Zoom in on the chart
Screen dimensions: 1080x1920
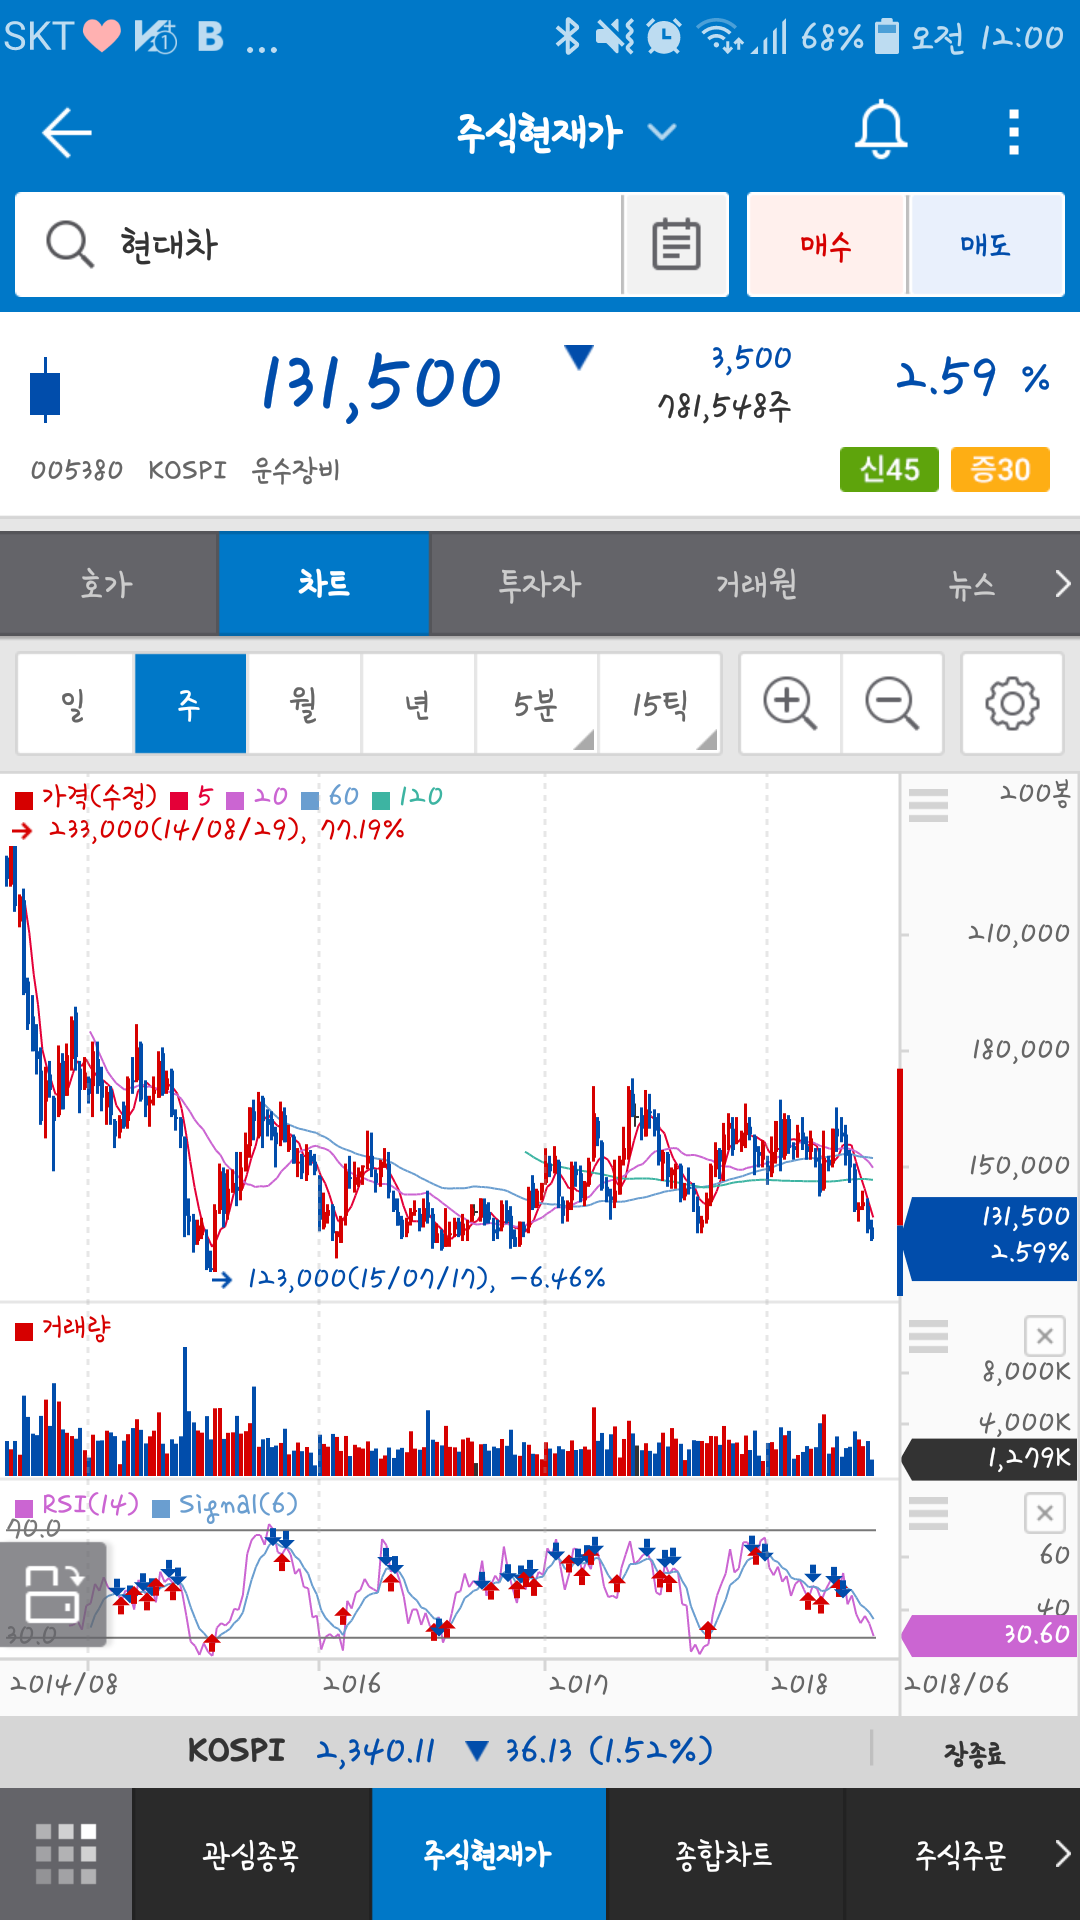point(790,703)
